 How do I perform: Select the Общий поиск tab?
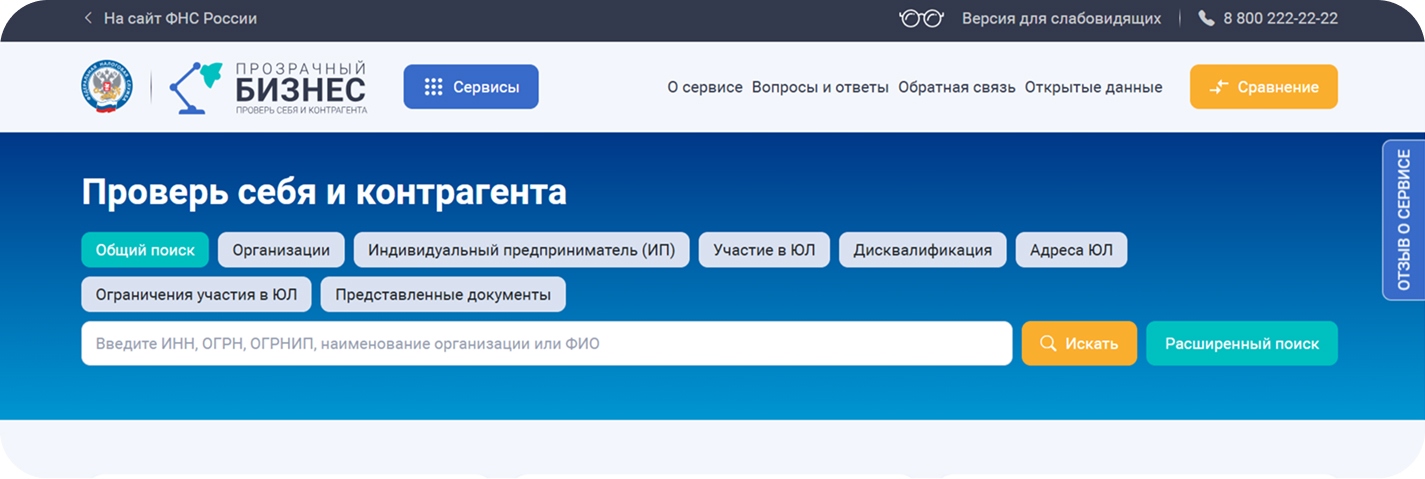[145, 250]
